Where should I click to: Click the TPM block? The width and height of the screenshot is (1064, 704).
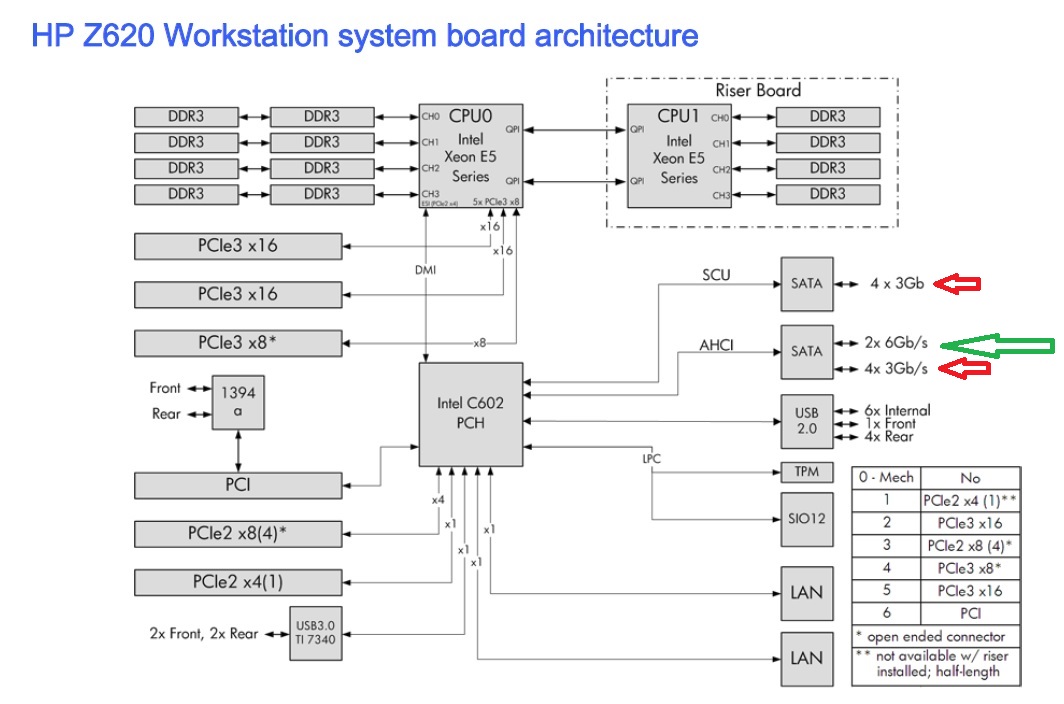pyautogui.click(x=807, y=472)
